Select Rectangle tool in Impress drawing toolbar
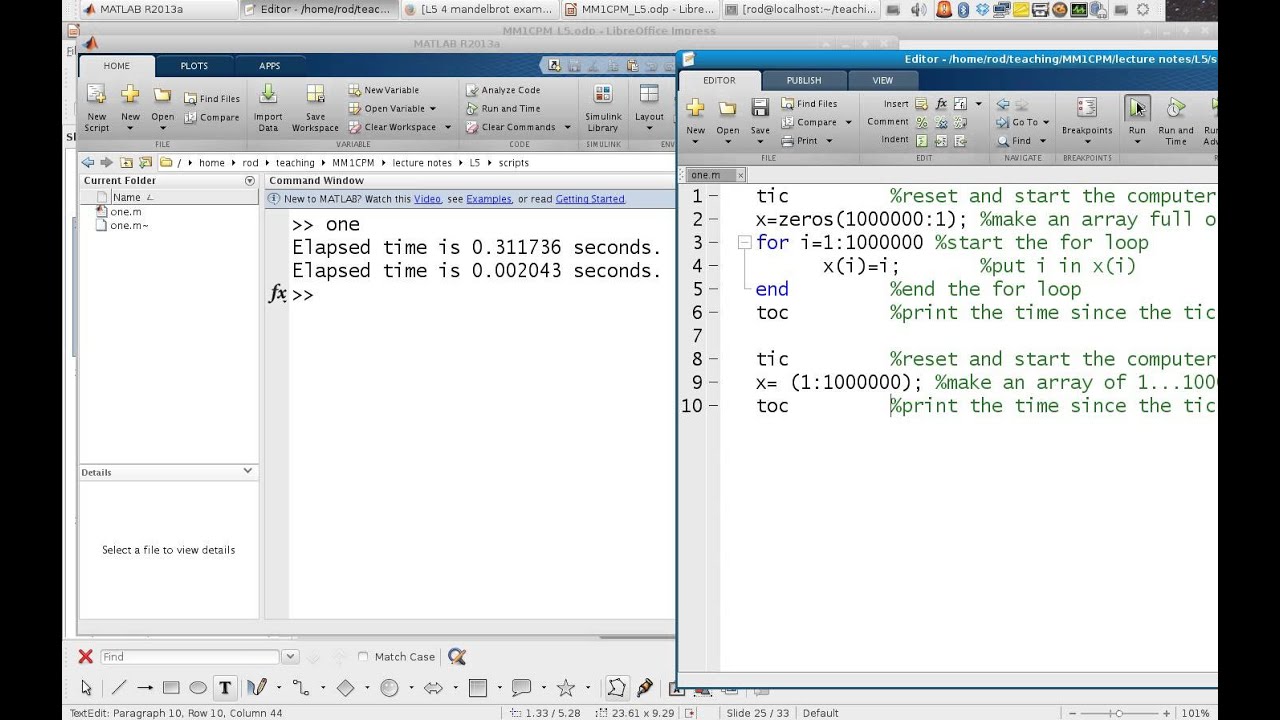This screenshot has width=1280, height=720. click(x=171, y=687)
